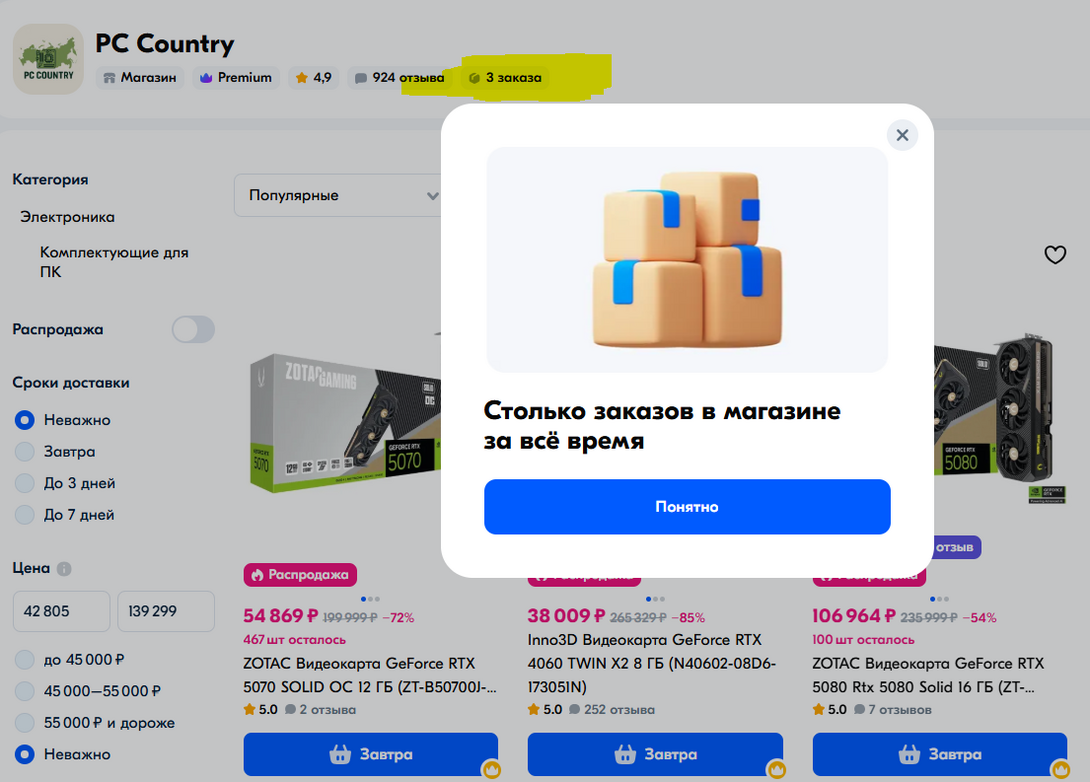Toggle the Распродажа switch

(x=193, y=329)
